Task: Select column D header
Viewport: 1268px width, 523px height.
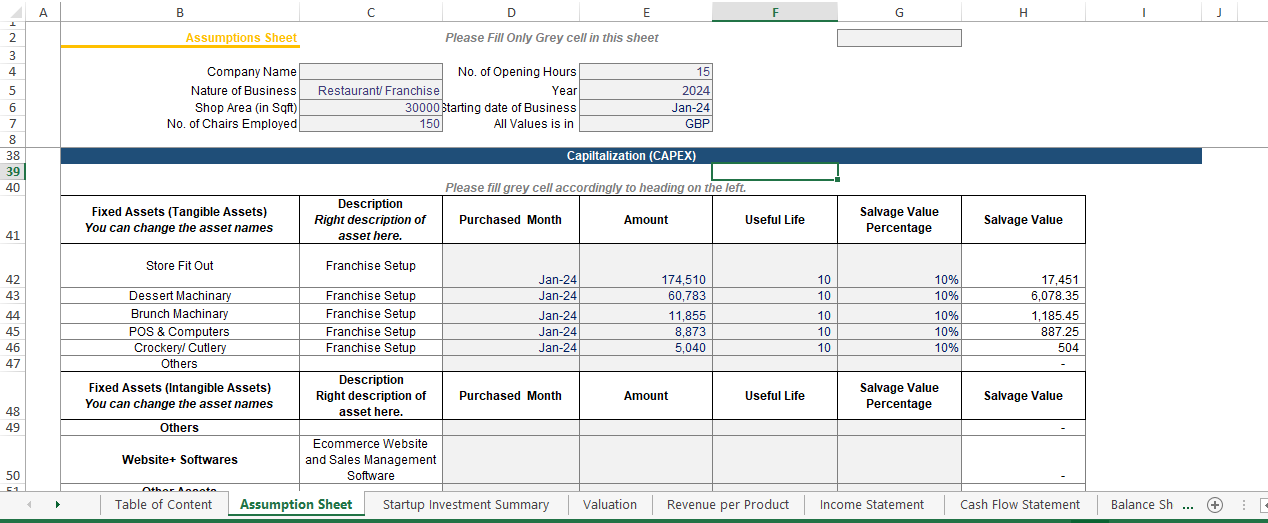Action: [511, 12]
